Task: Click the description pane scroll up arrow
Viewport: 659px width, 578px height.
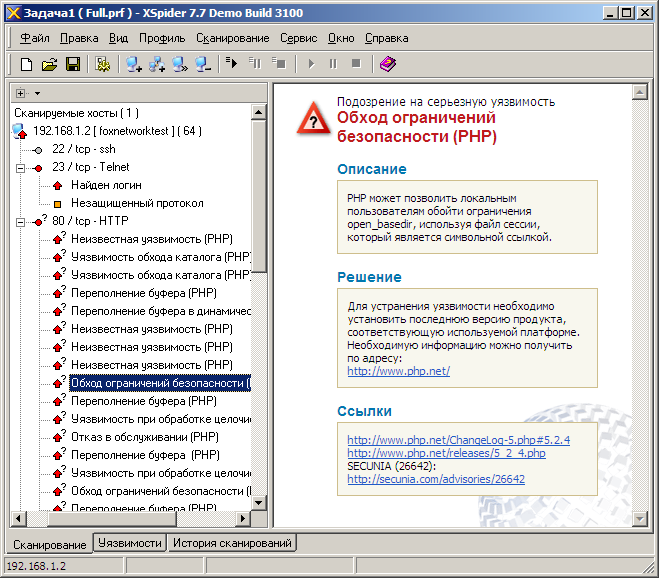Action: tap(640, 92)
